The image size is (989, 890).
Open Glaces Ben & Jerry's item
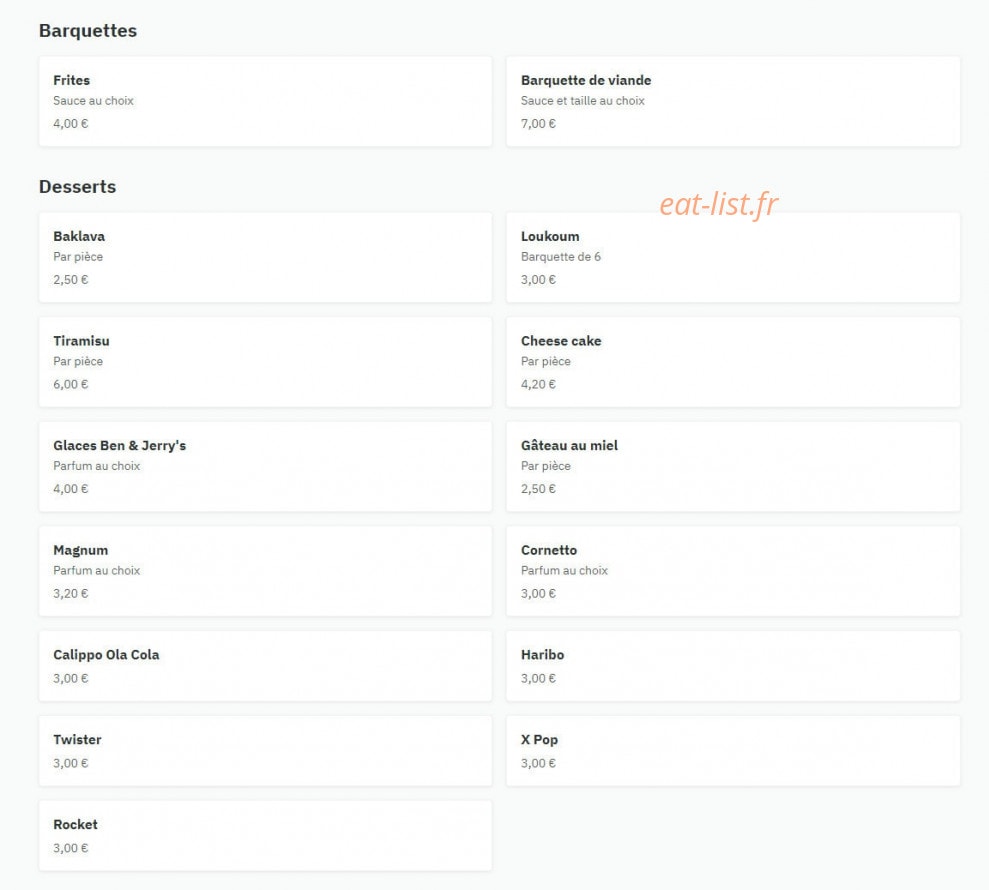(x=265, y=467)
